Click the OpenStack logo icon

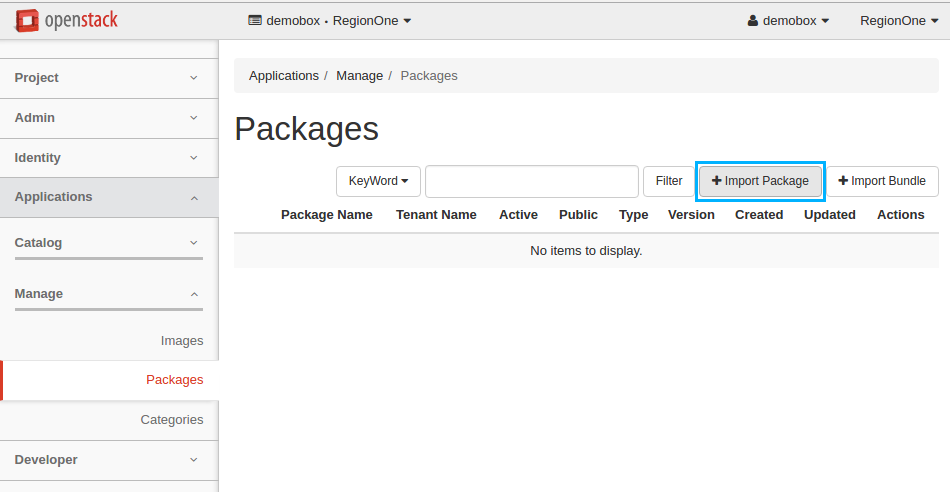point(27,20)
